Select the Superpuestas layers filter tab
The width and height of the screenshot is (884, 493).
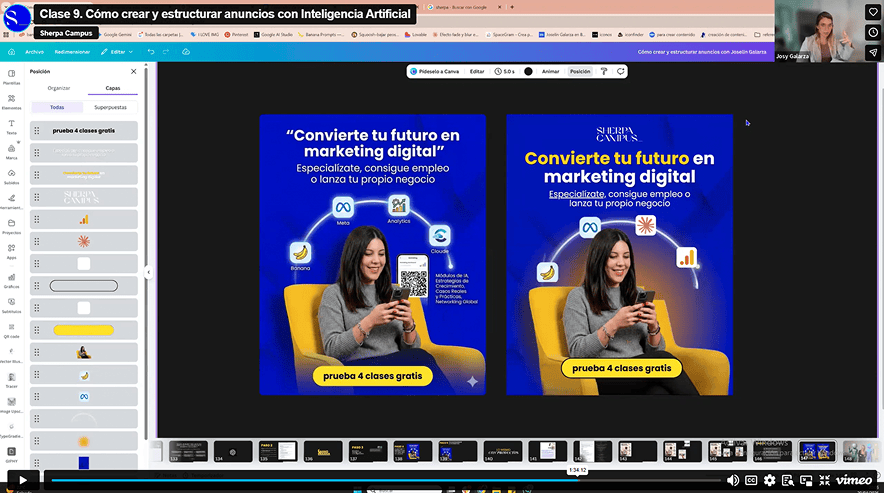[x=110, y=107]
